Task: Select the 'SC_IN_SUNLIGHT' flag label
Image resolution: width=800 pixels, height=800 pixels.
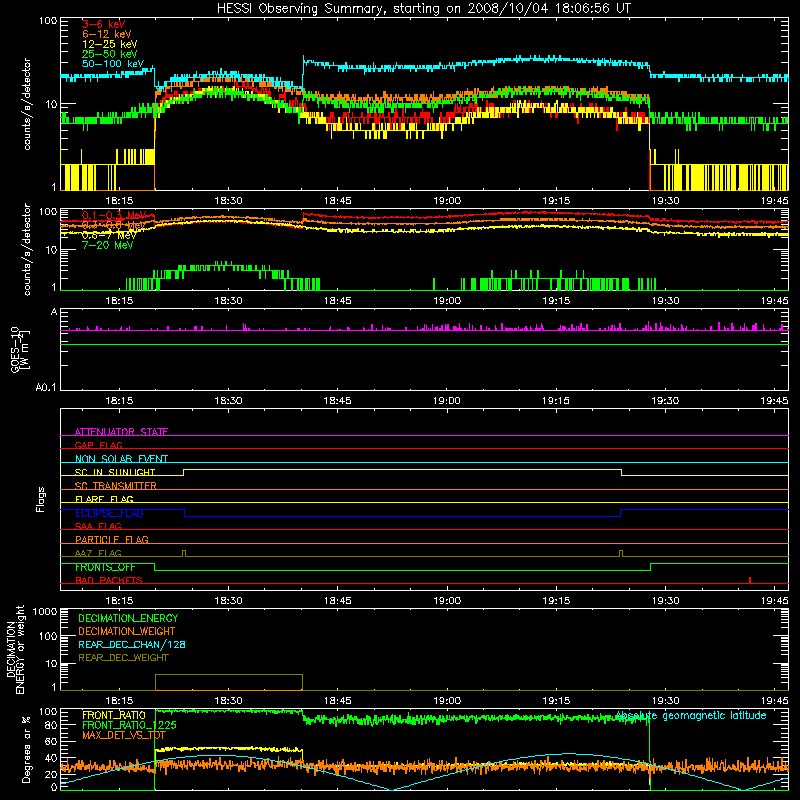Action: [x=114, y=472]
